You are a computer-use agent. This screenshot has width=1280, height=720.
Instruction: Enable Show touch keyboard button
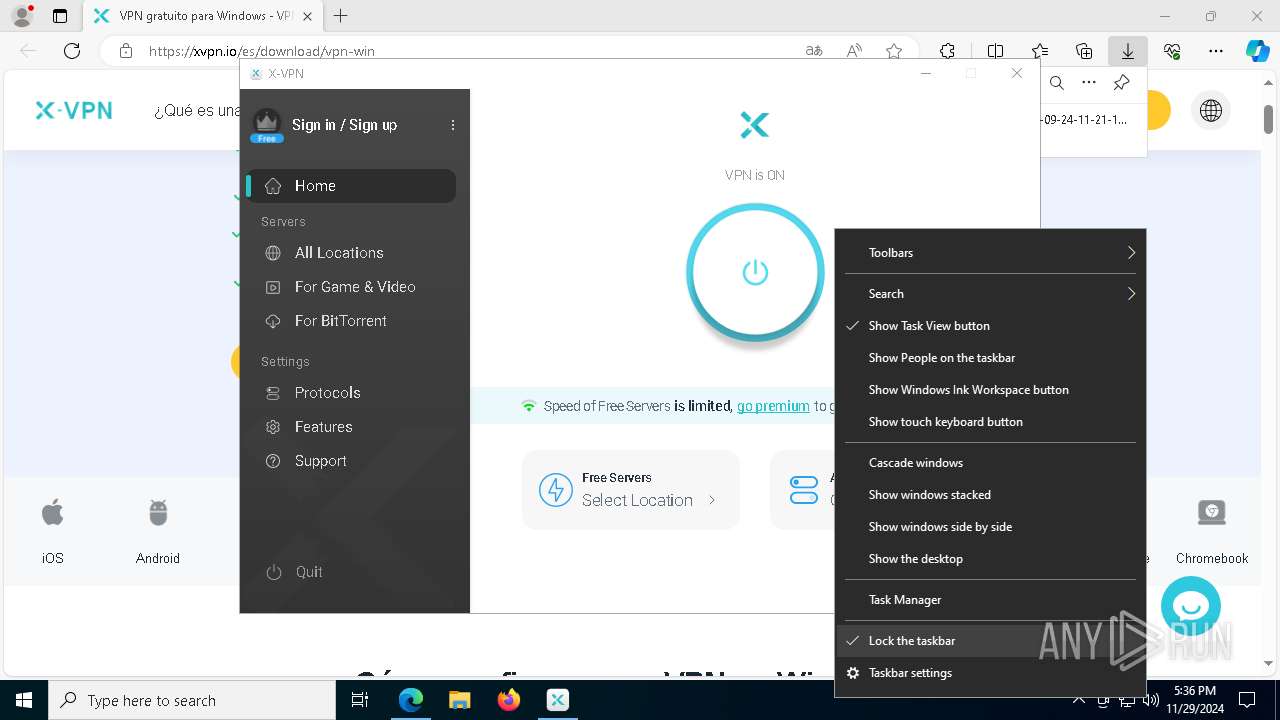(x=990, y=422)
